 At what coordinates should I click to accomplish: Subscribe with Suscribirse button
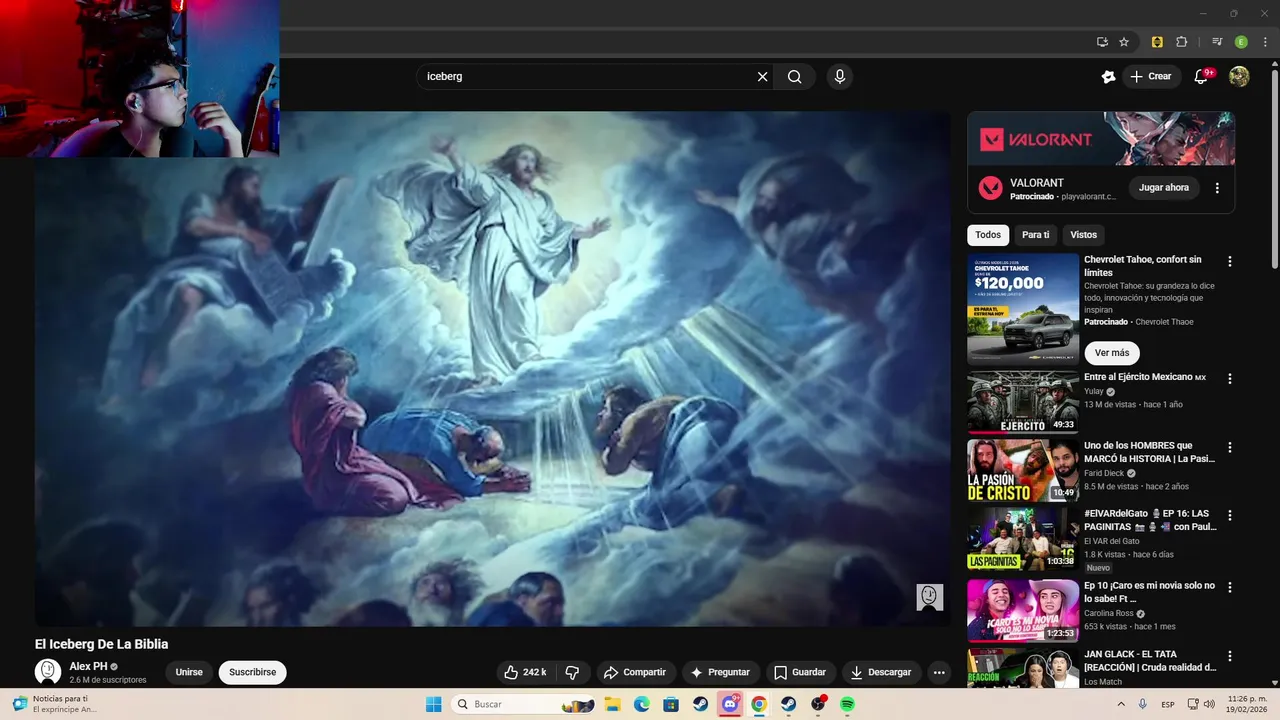point(253,672)
